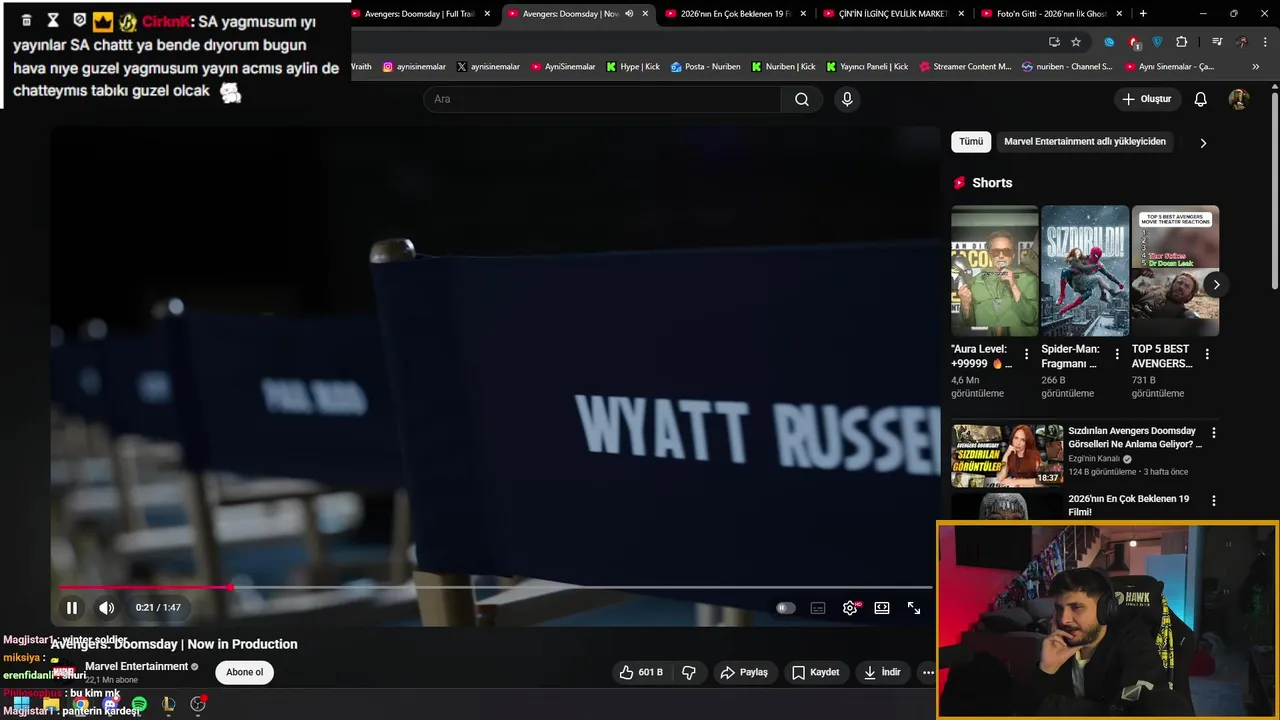Click the 'Paylaş' share button
Screen dimensions: 1280x720
[744, 672]
